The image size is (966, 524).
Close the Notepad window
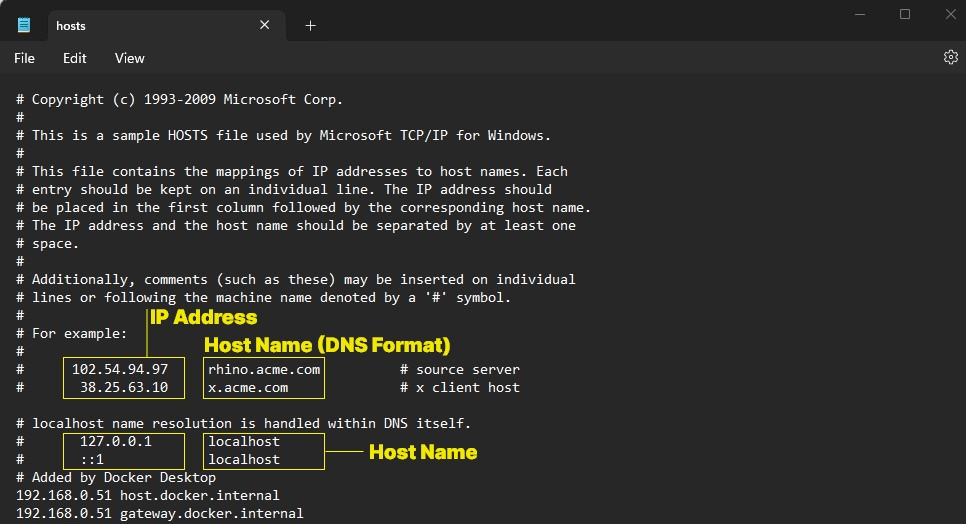coord(951,14)
